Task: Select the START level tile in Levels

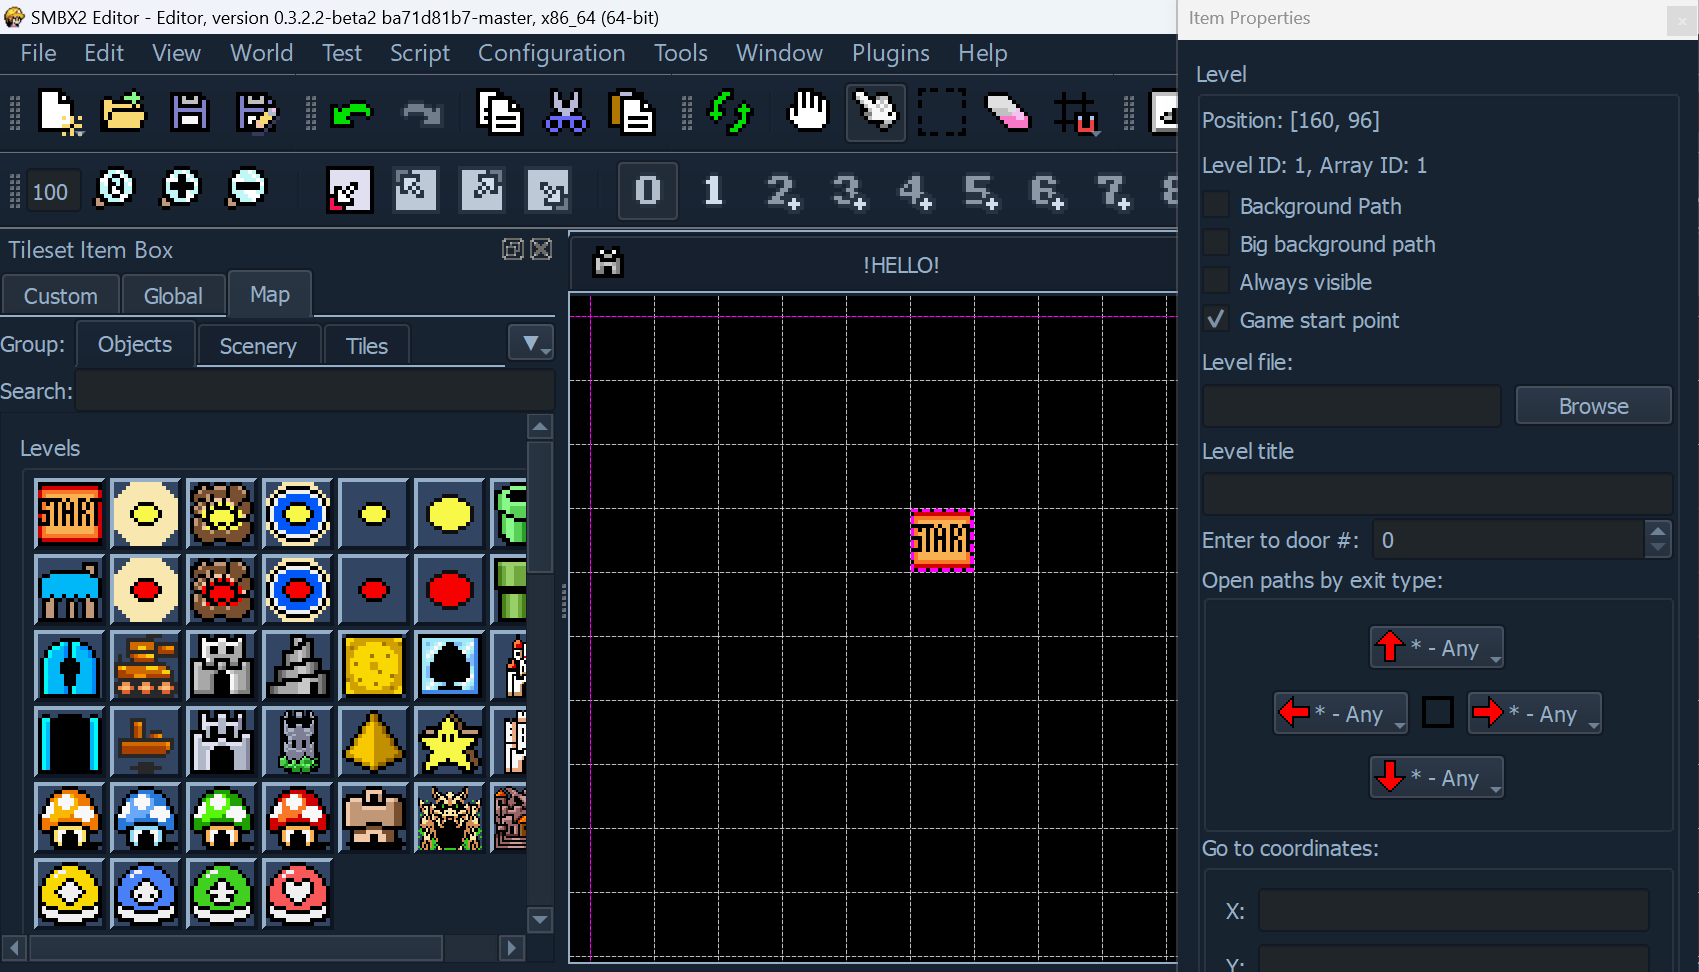Action: tap(69, 514)
